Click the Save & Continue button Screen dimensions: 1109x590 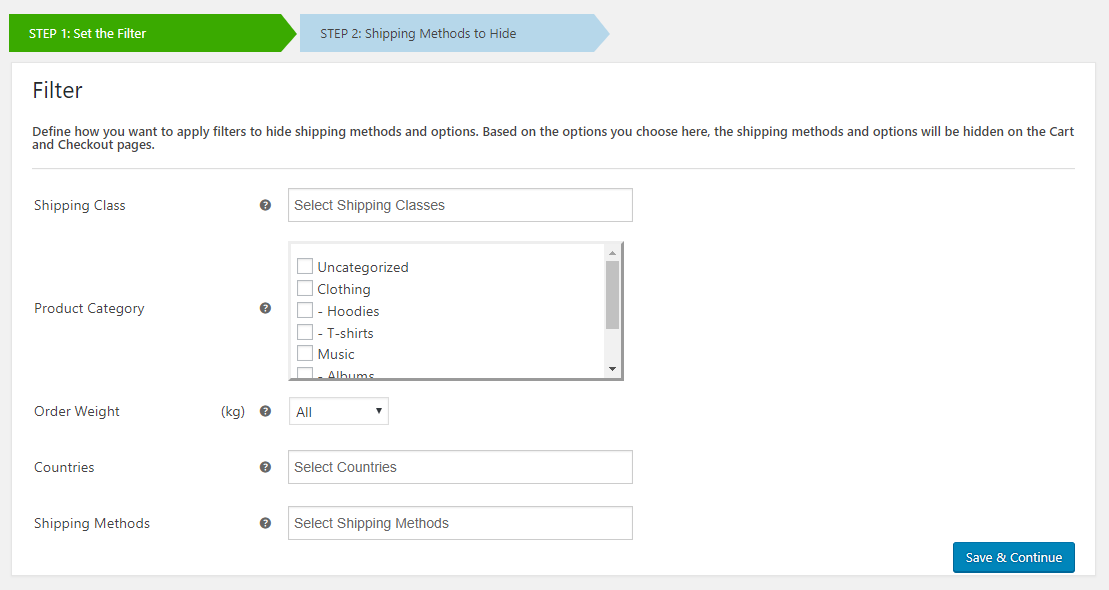[x=1014, y=557]
